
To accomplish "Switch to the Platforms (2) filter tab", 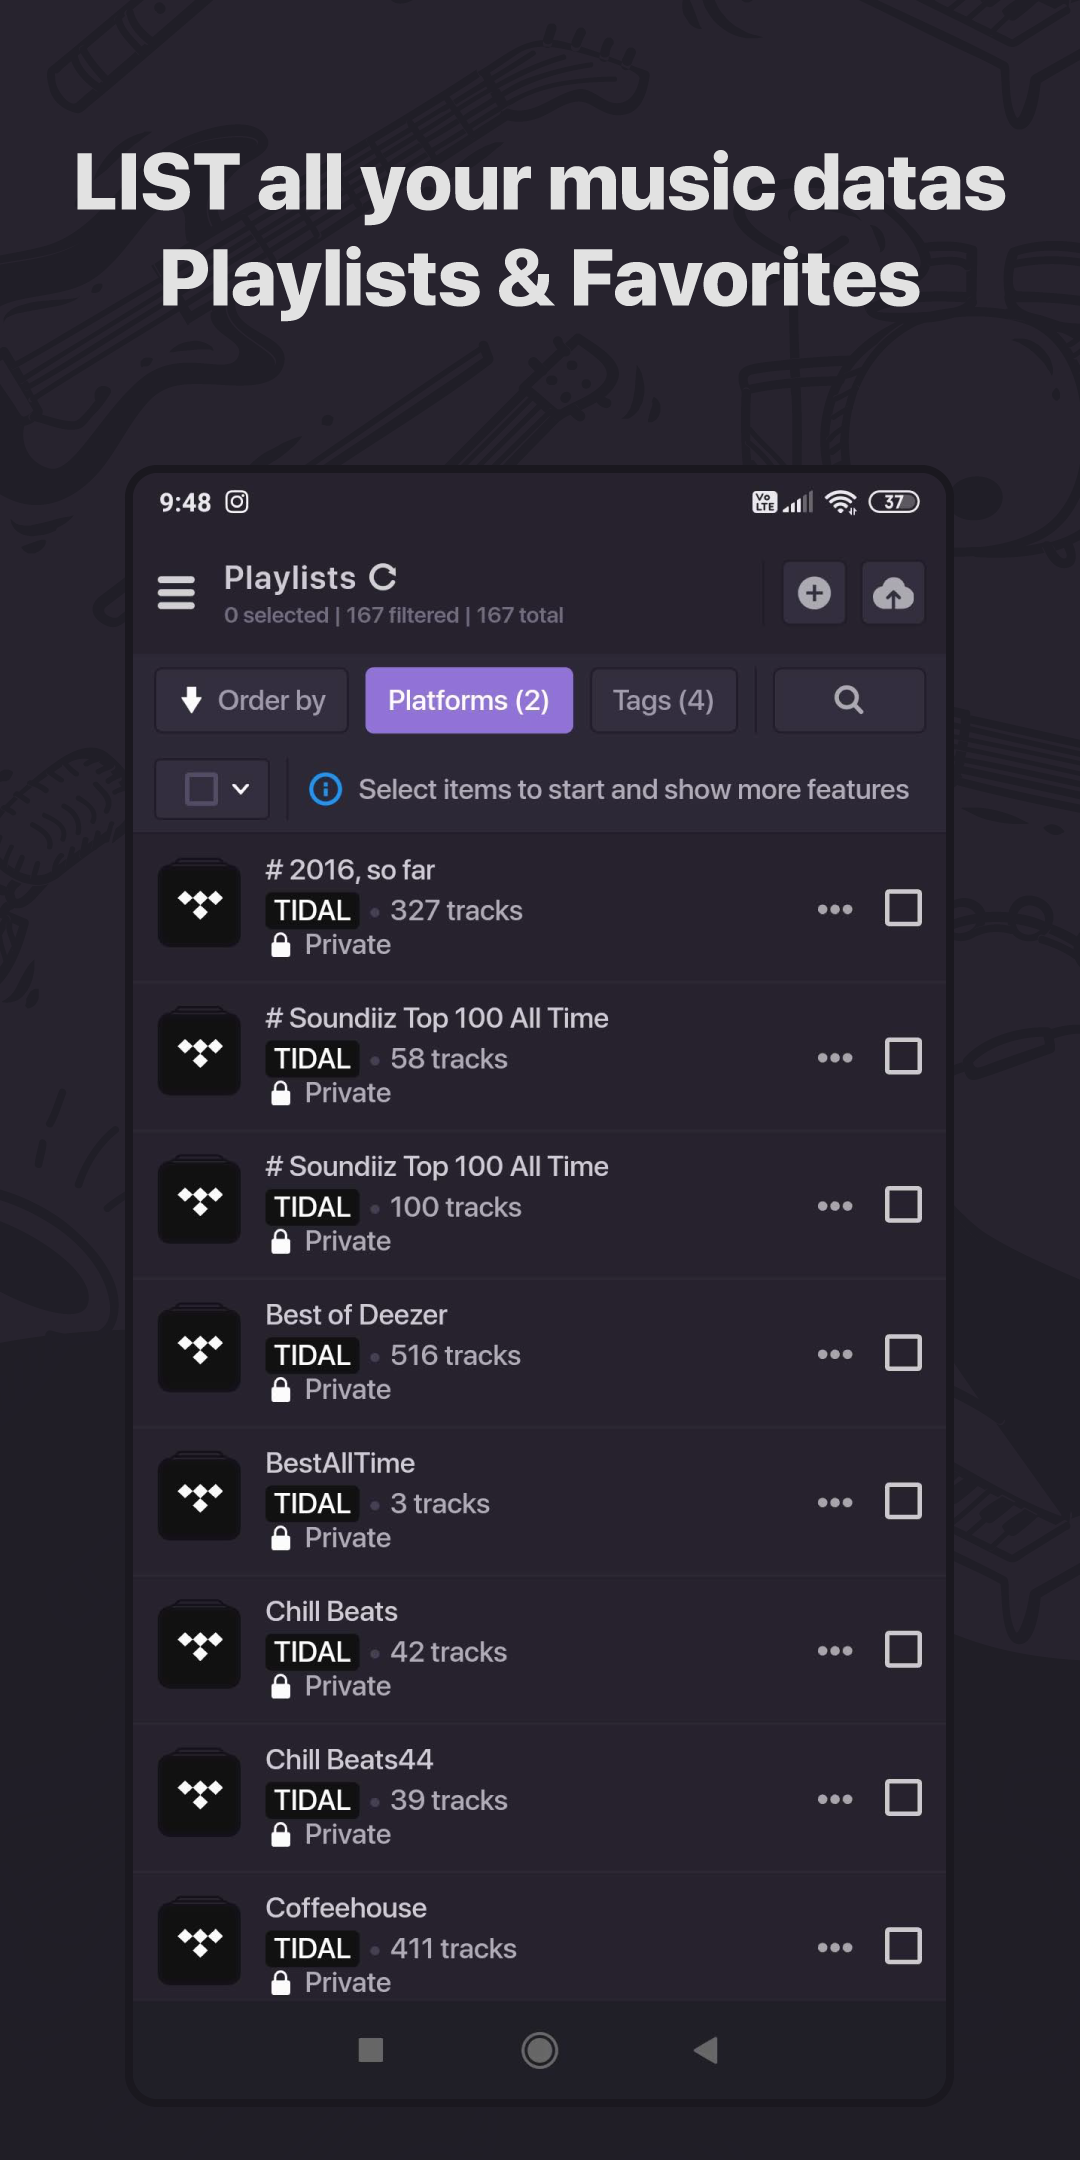I will [x=468, y=700].
